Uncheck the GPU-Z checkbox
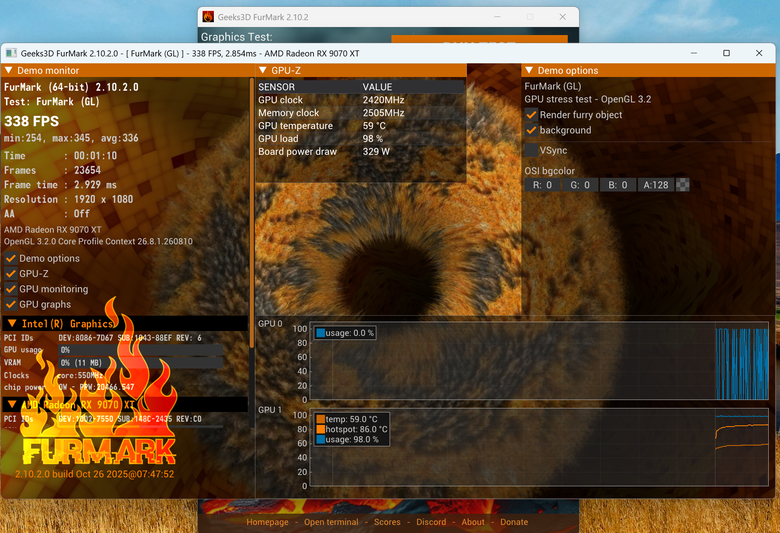 10,274
